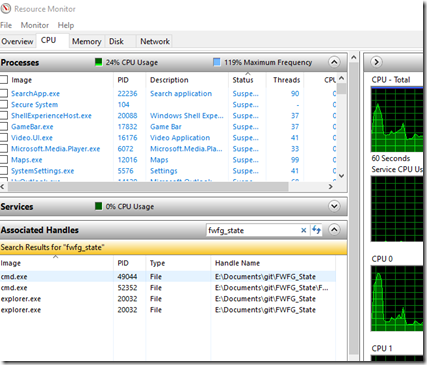The width and height of the screenshot is (427, 365).
Task: Click main pane vertical scroll up arrow
Action: point(354,58)
